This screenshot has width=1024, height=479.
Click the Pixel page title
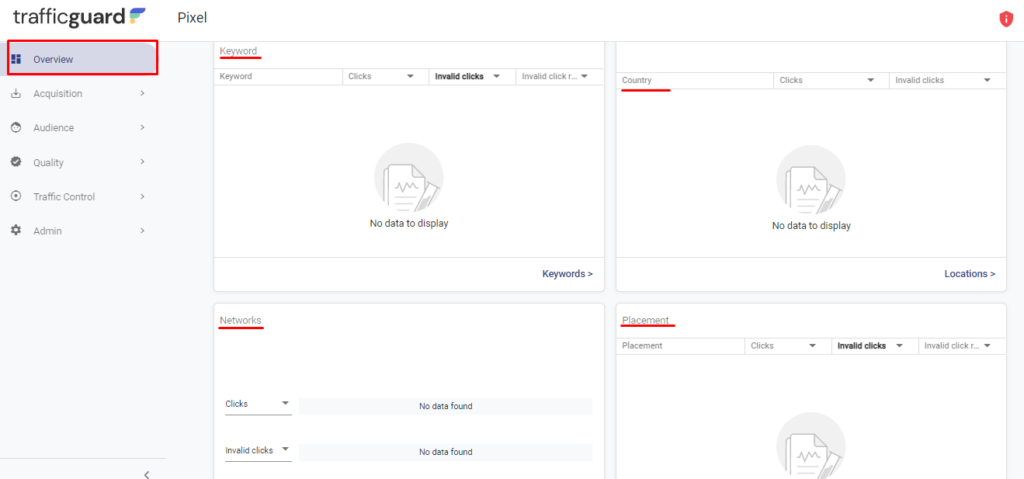[x=192, y=18]
